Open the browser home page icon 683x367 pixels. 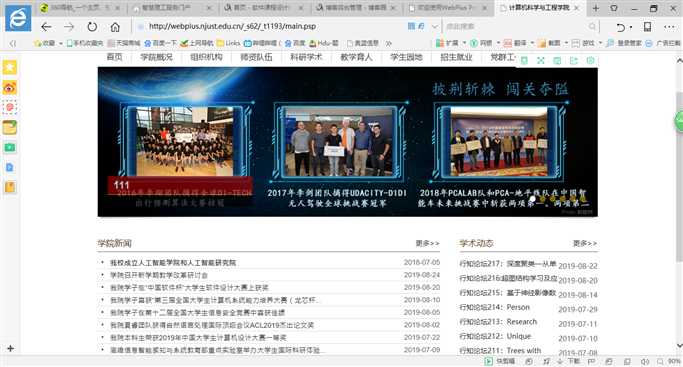click(115, 27)
